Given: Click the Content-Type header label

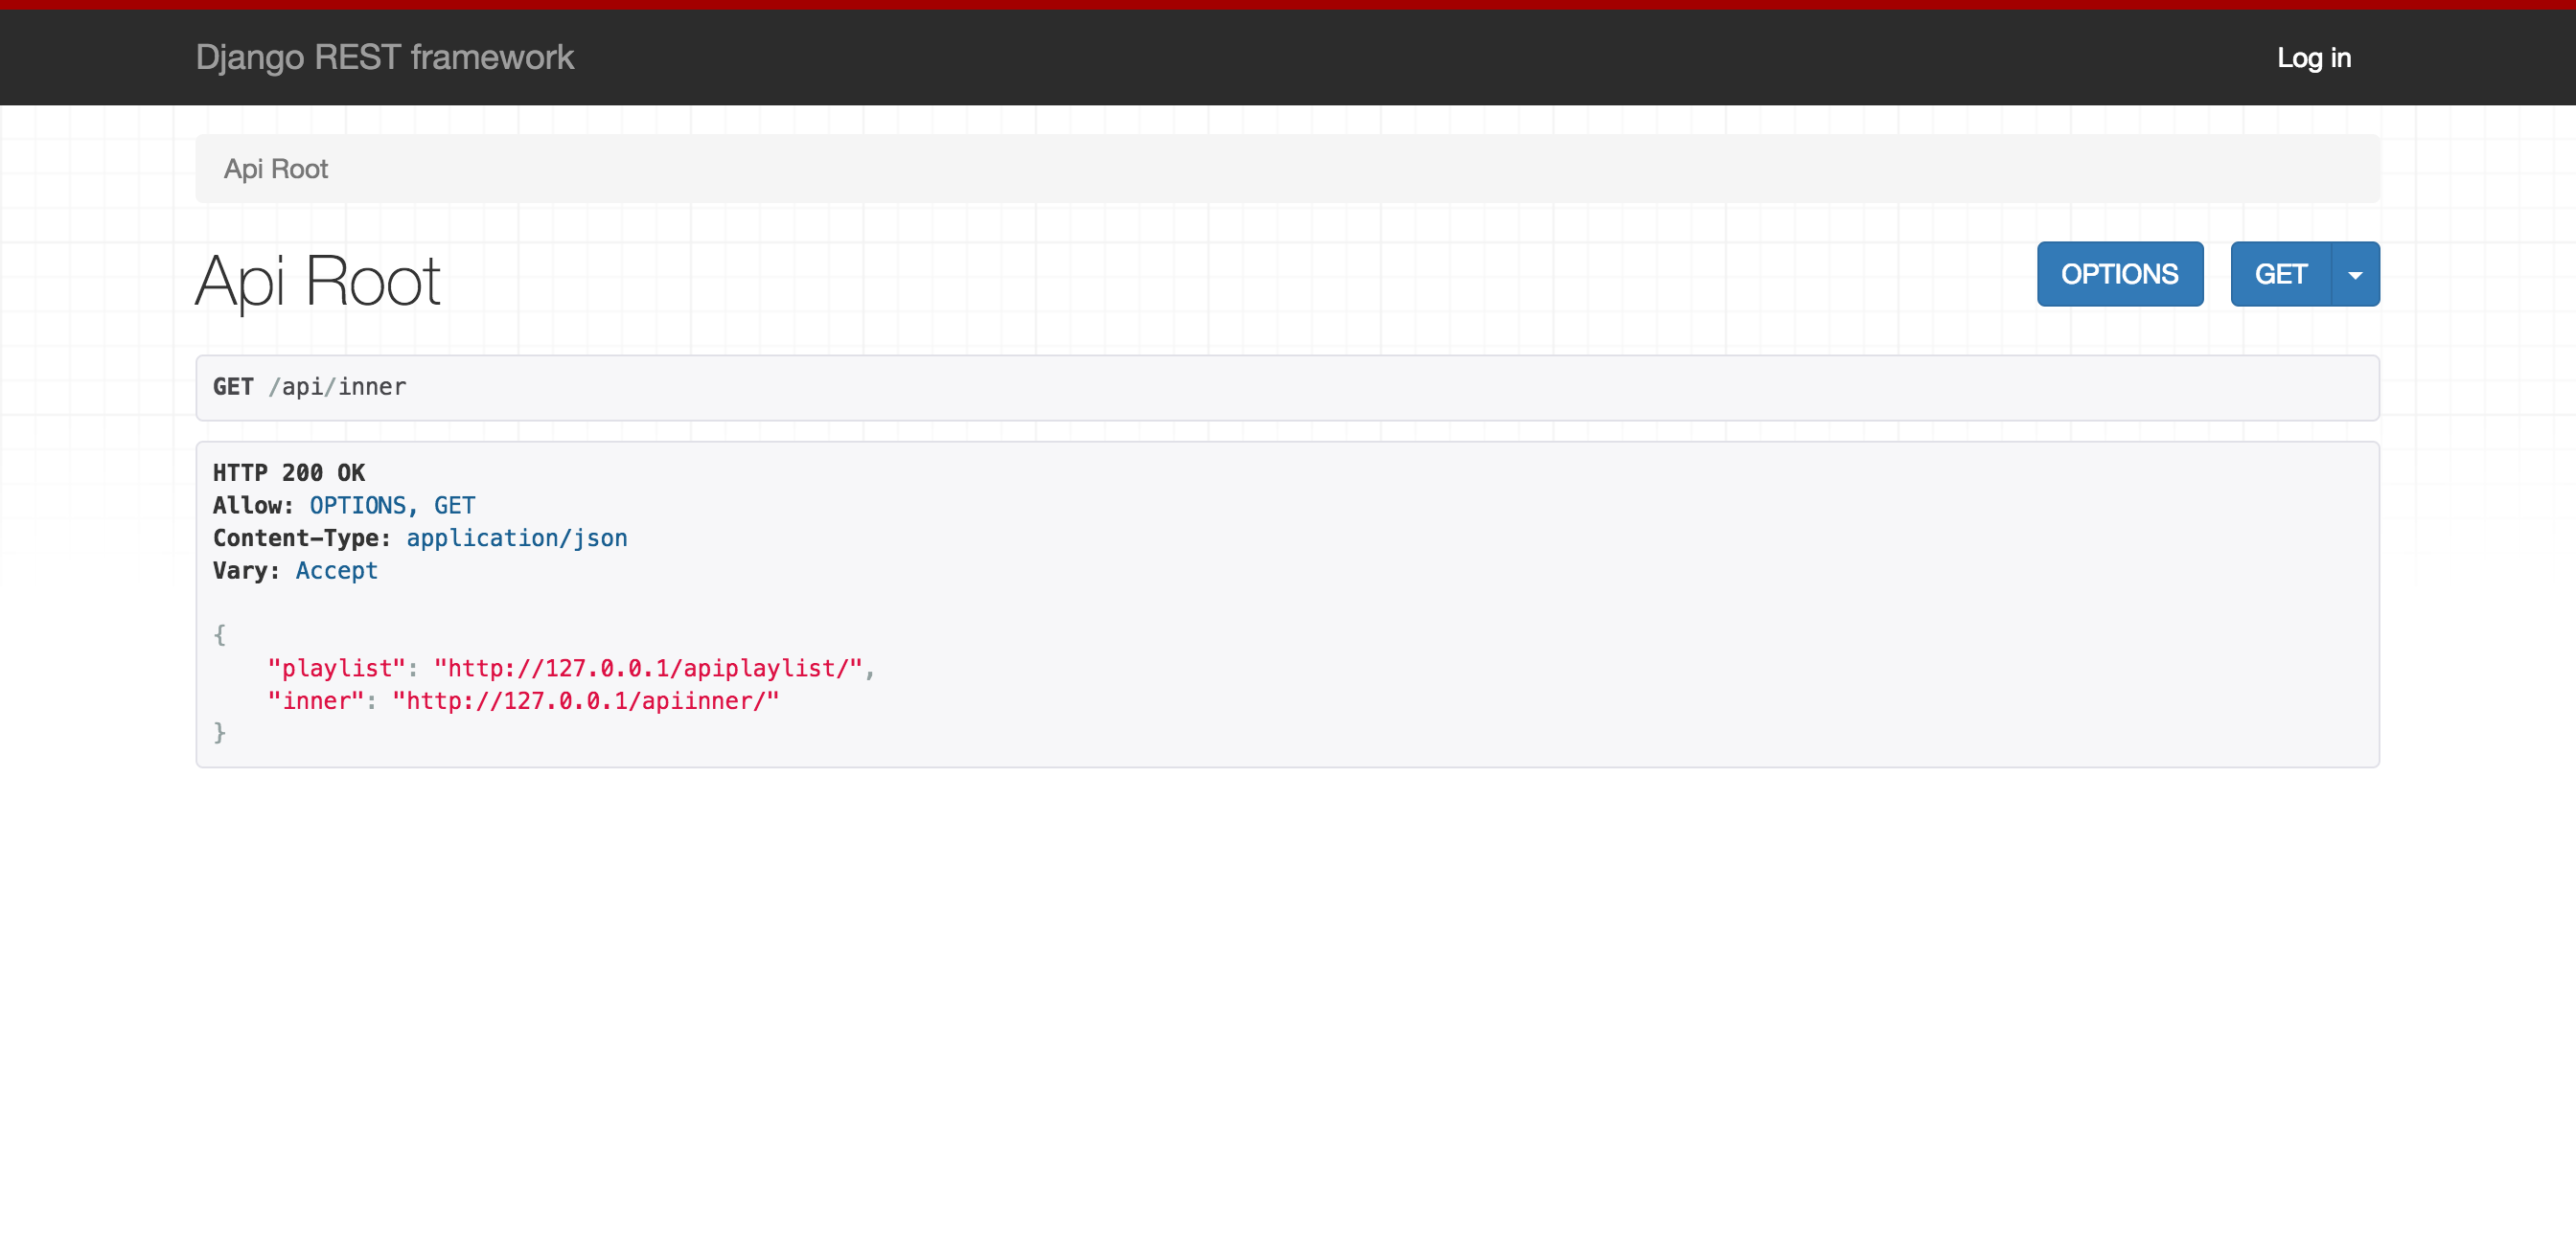Looking at the screenshot, I should point(300,538).
